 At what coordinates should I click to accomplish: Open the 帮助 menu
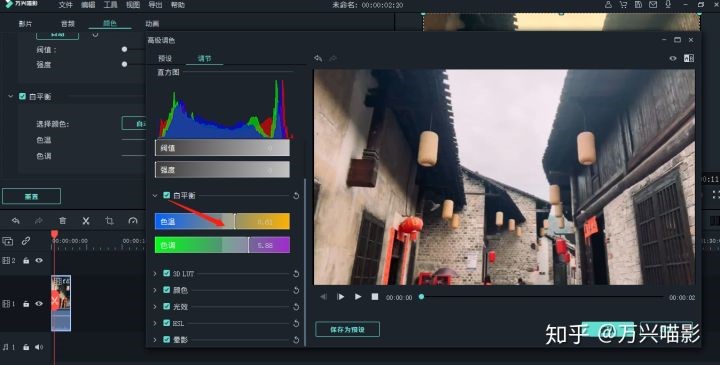[x=178, y=5]
